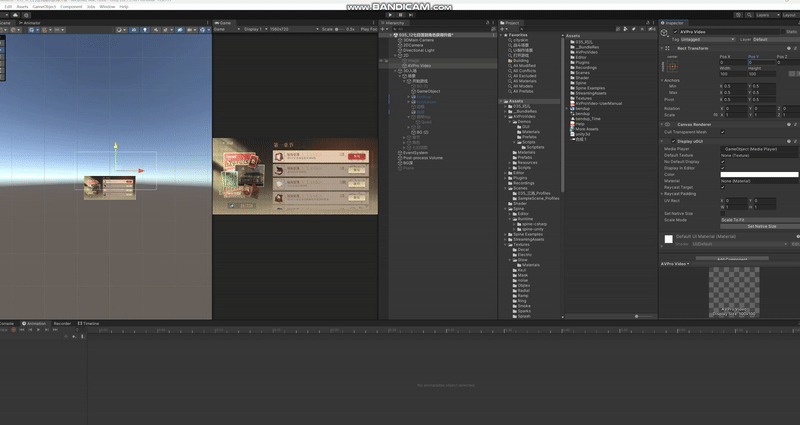800x425 pixels.
Task: Toggle AVPro Video active checkbox in Inspector
Action: pyautogui.click(x=676, y=32)
